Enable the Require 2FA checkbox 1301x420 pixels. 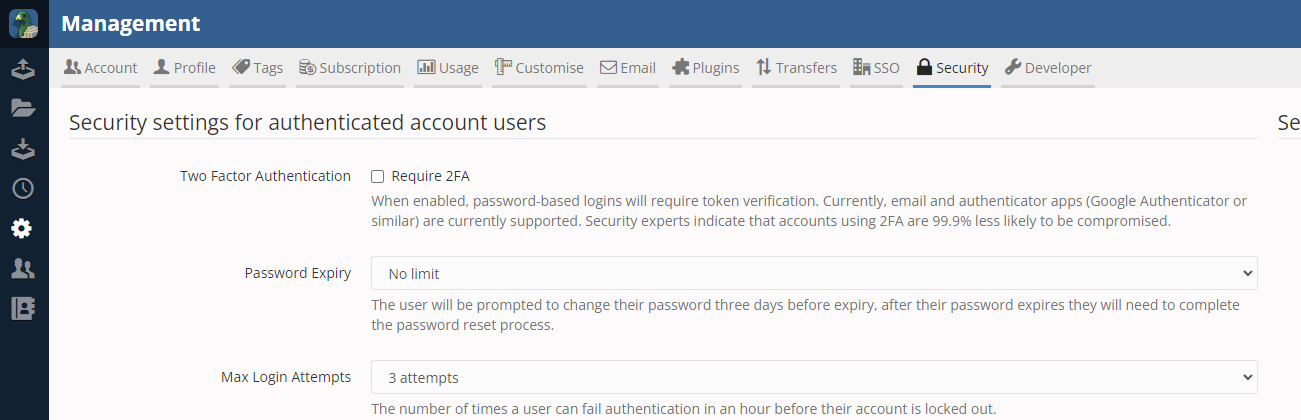pos(378,177)
